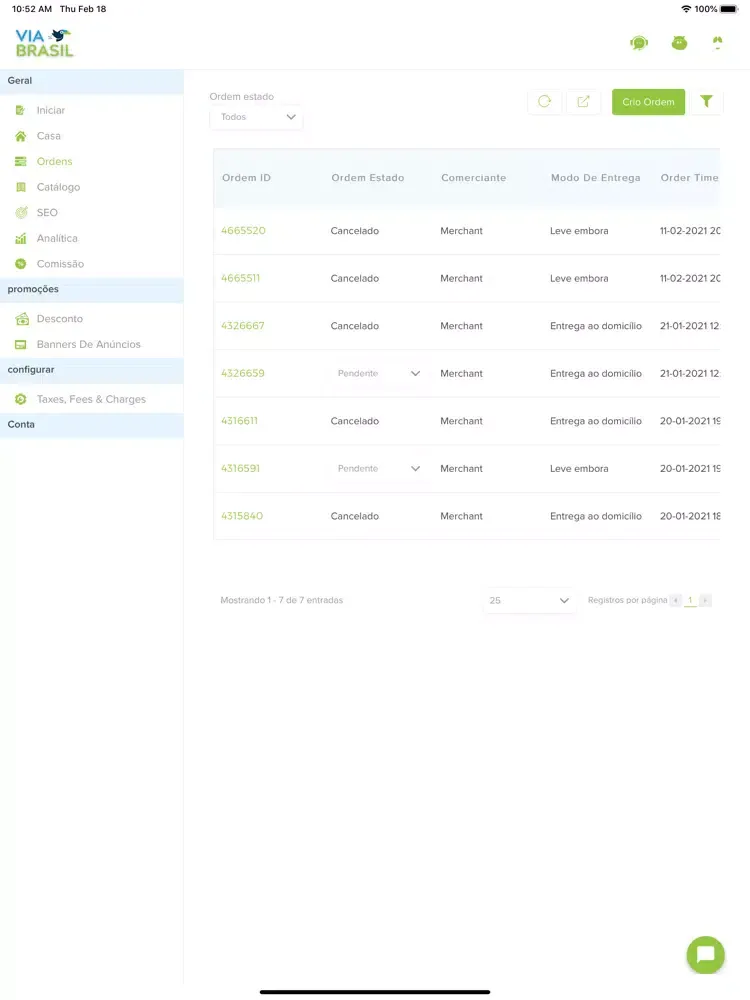Screen dimensions: 750x1000
Task: Open order 4316611 link
Action: [x=239, y=421]
